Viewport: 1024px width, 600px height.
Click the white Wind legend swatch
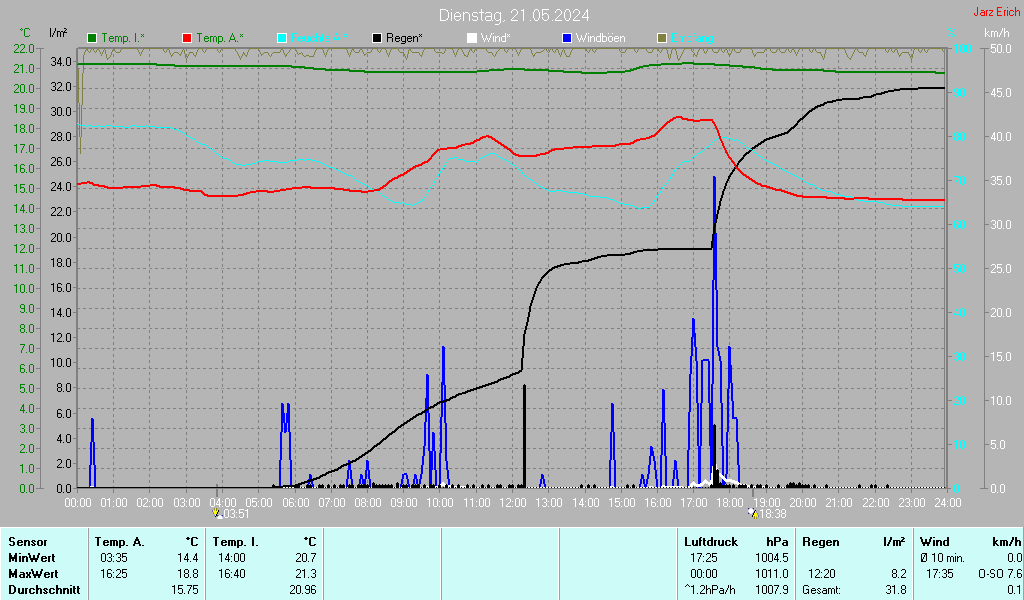472,39
